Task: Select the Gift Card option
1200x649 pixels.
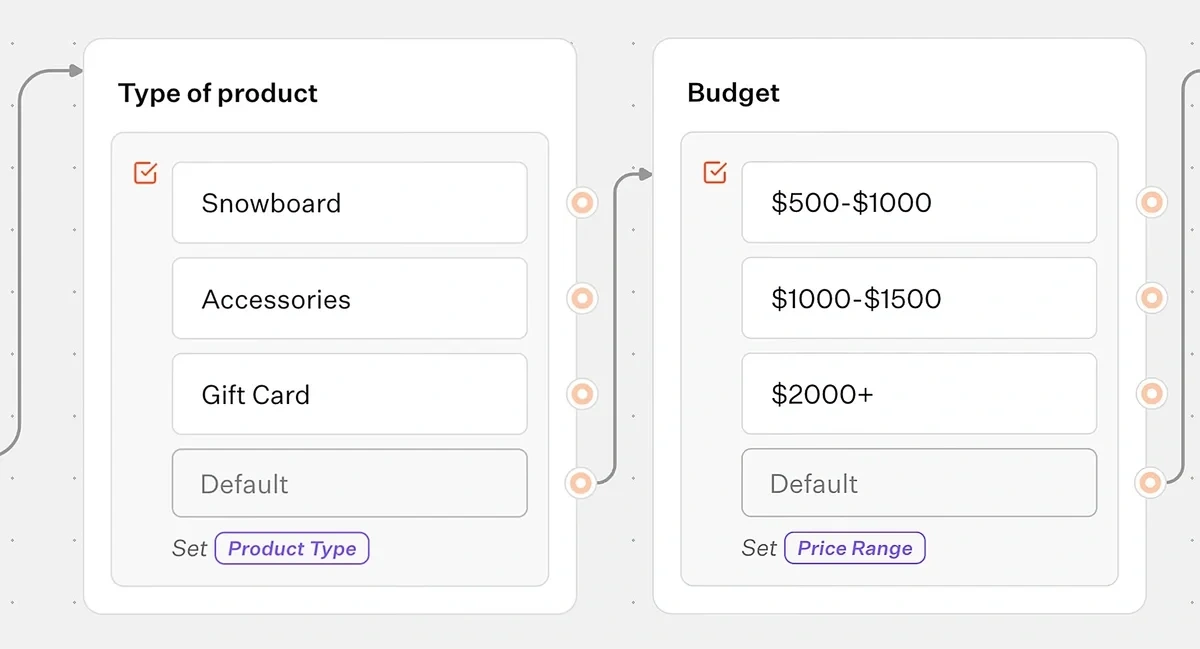Action: [x=349, y=394]
